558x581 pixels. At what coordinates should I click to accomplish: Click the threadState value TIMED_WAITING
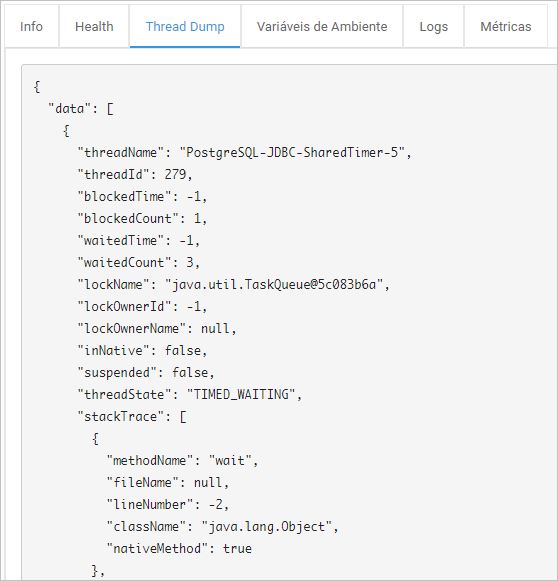[241, 395]
